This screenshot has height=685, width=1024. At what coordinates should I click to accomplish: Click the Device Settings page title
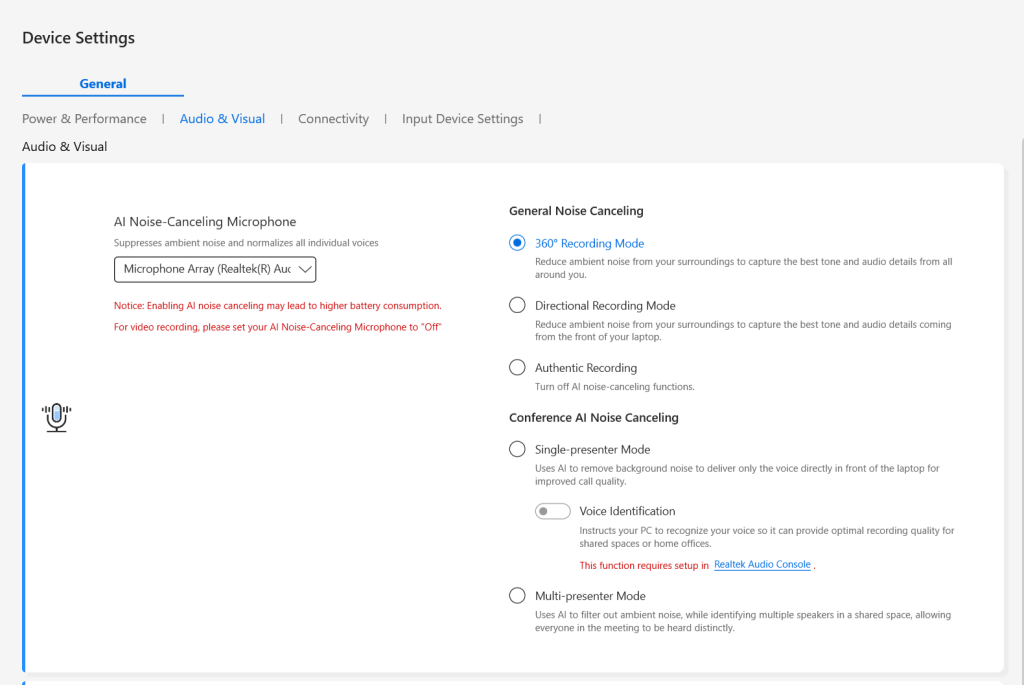coord(78,38)
